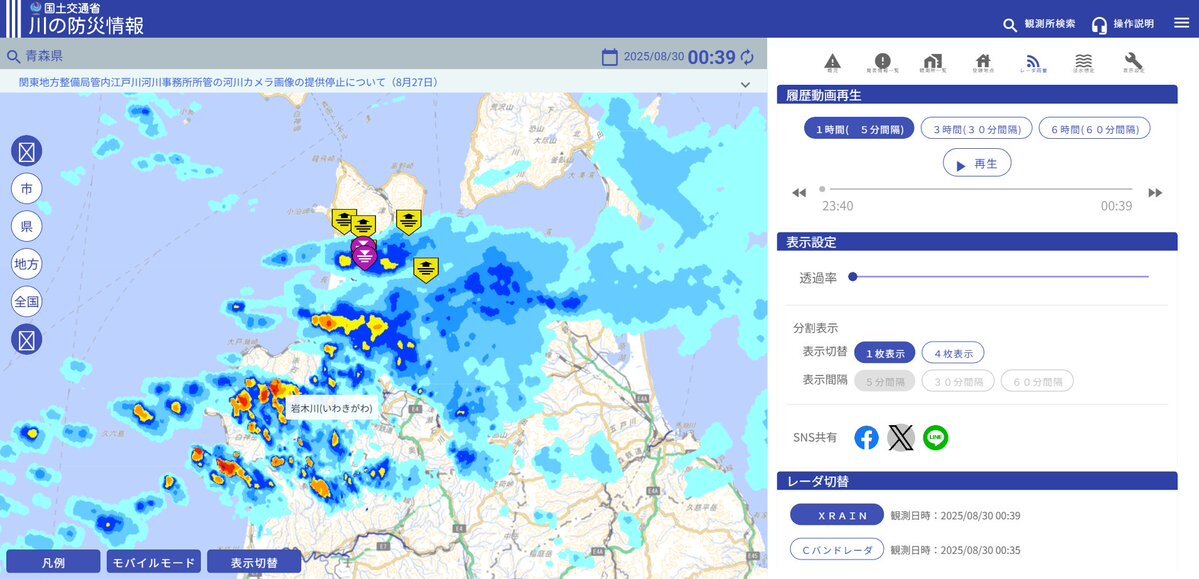This screenshot has width=1199, height=579.
Task: Click the XRAIN 観測日時 00:39 text
Action: 955,516
